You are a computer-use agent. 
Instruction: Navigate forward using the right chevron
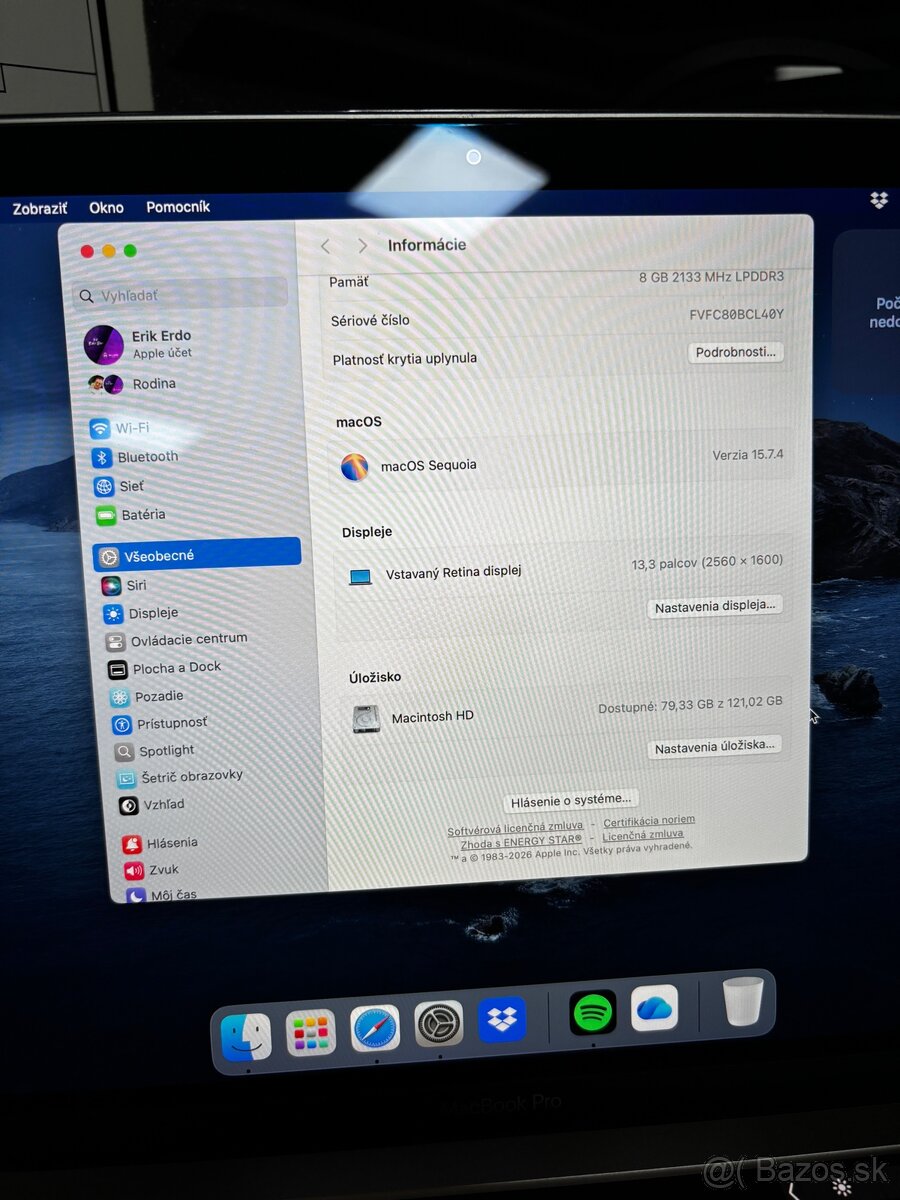point(362,245)
